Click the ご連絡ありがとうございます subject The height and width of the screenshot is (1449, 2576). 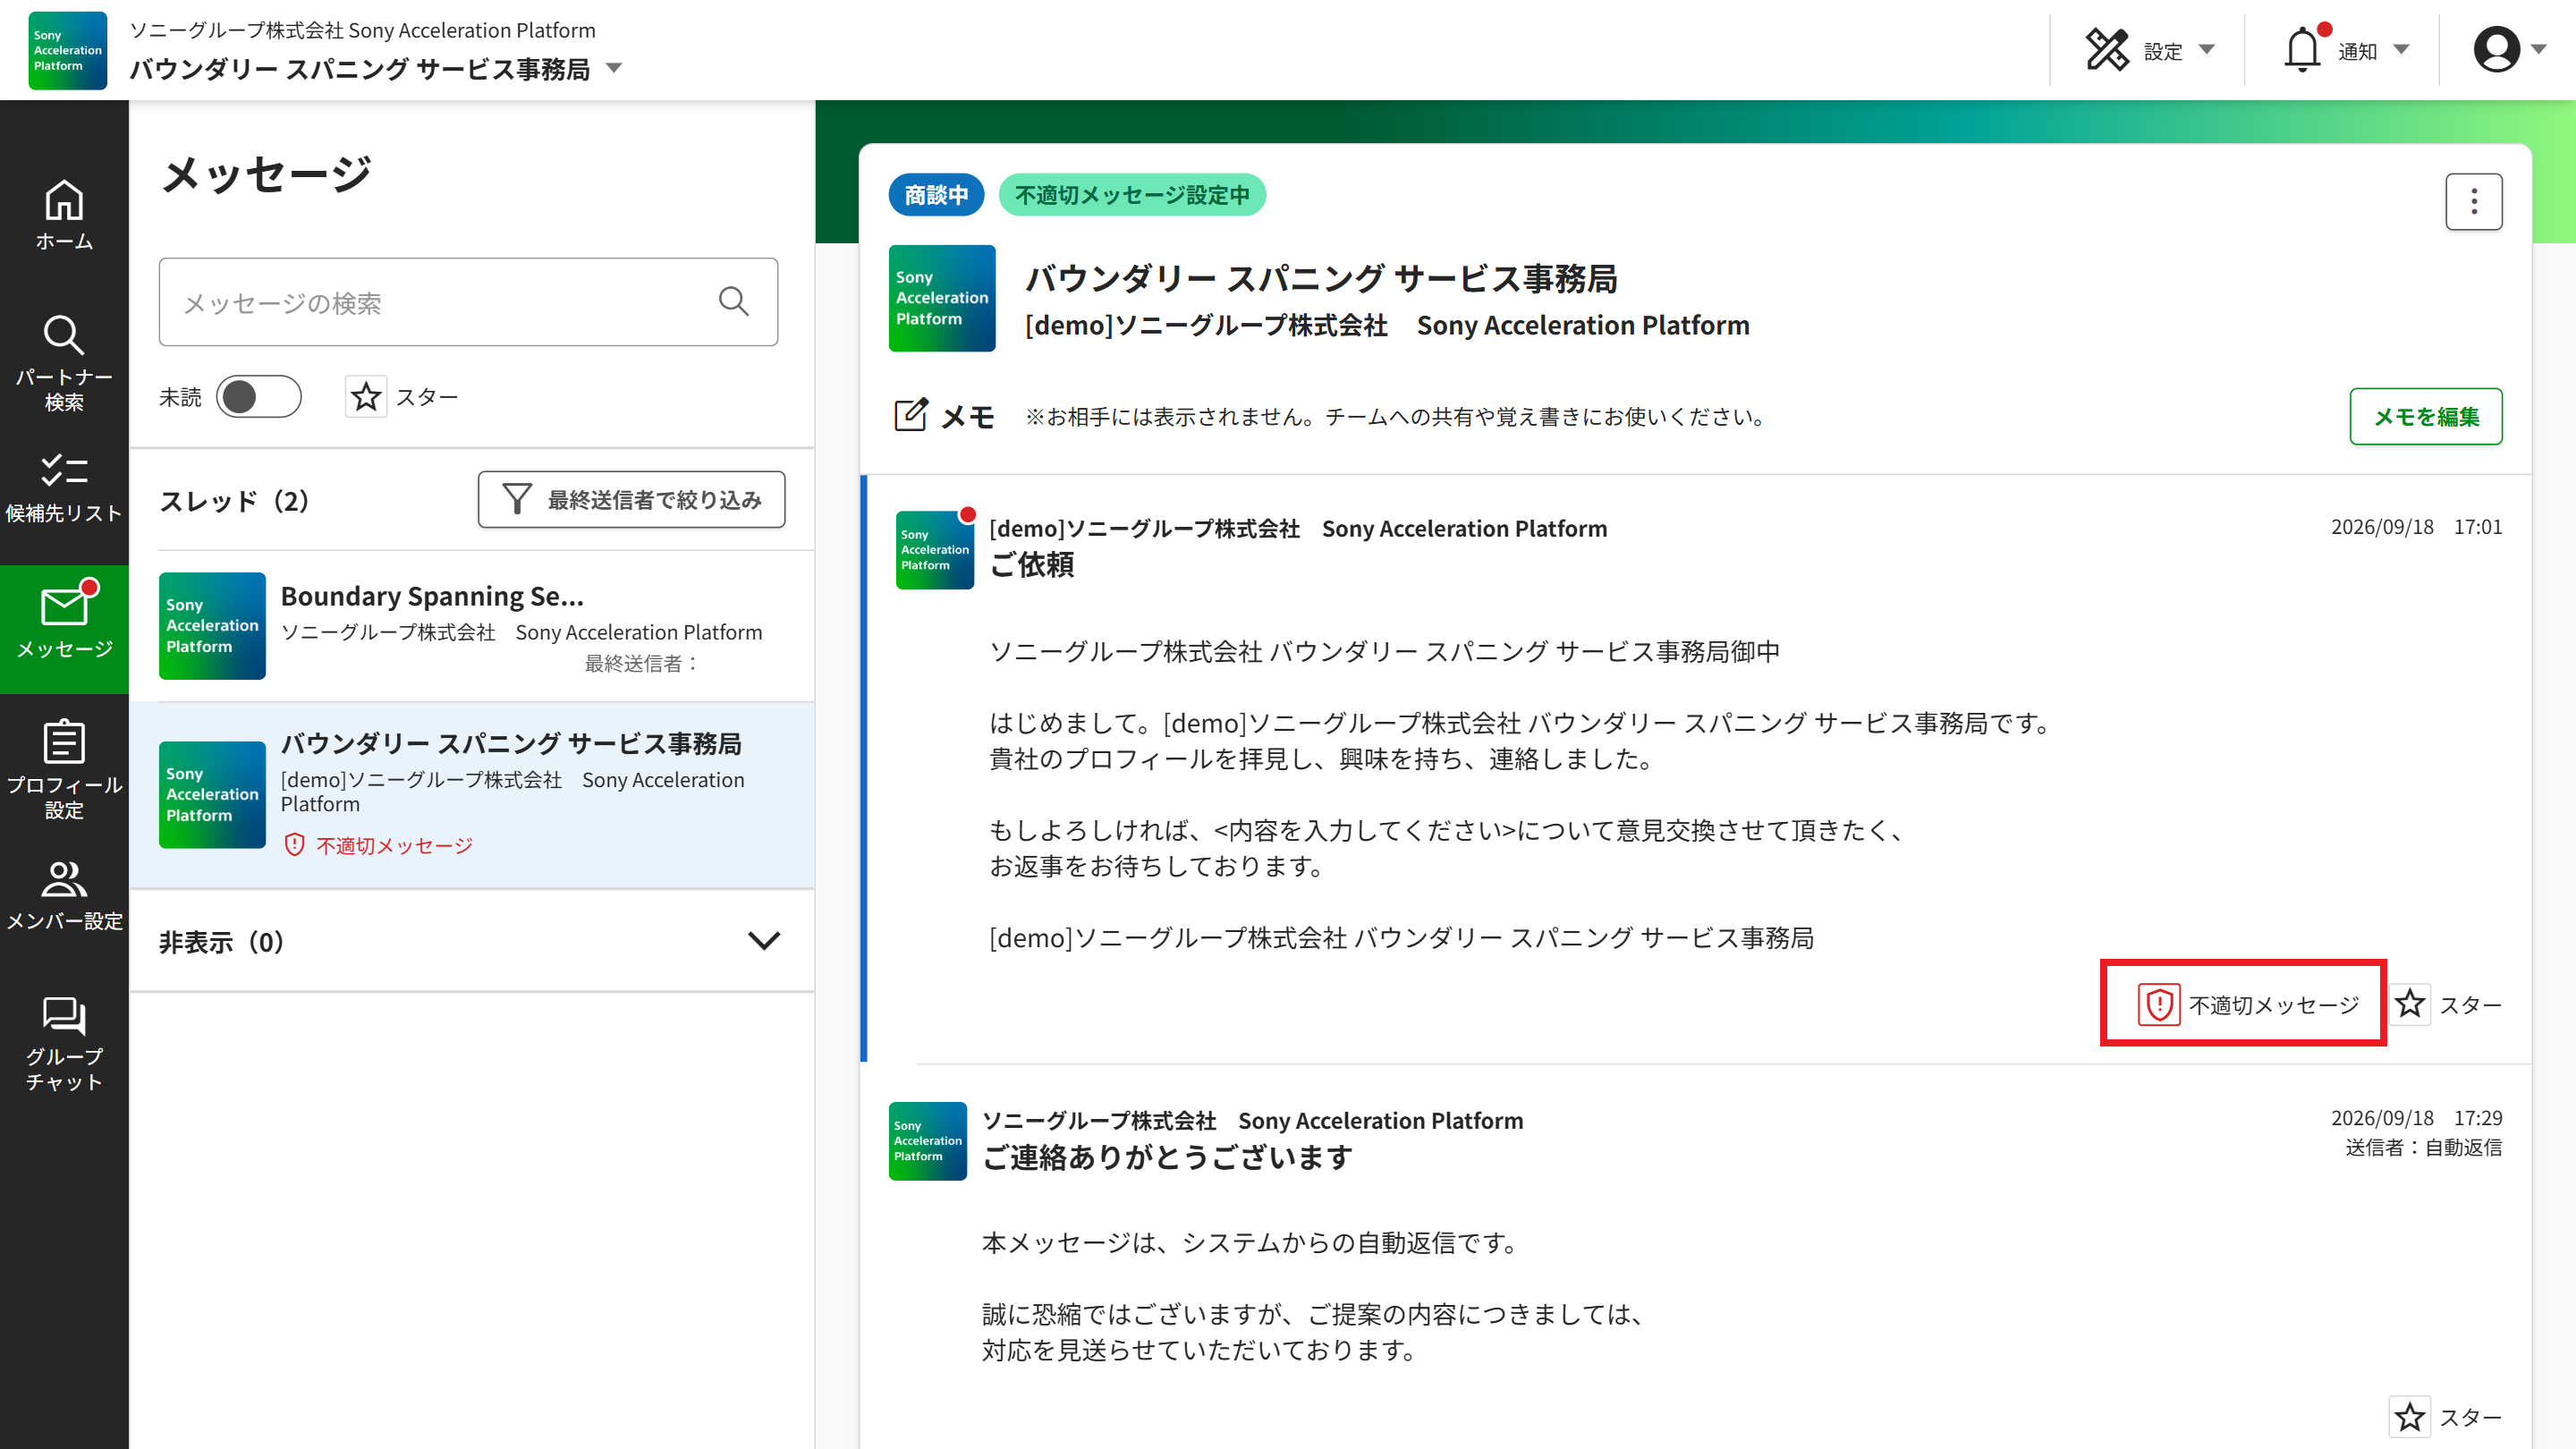1167,1157
